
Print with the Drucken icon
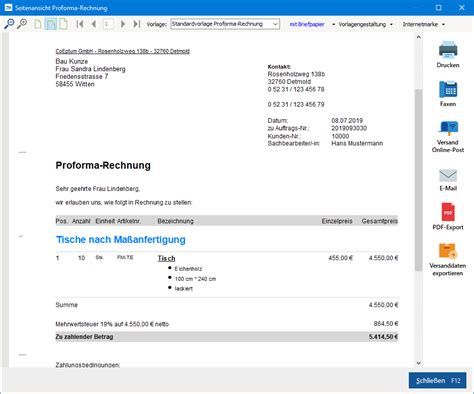[448, 54]
